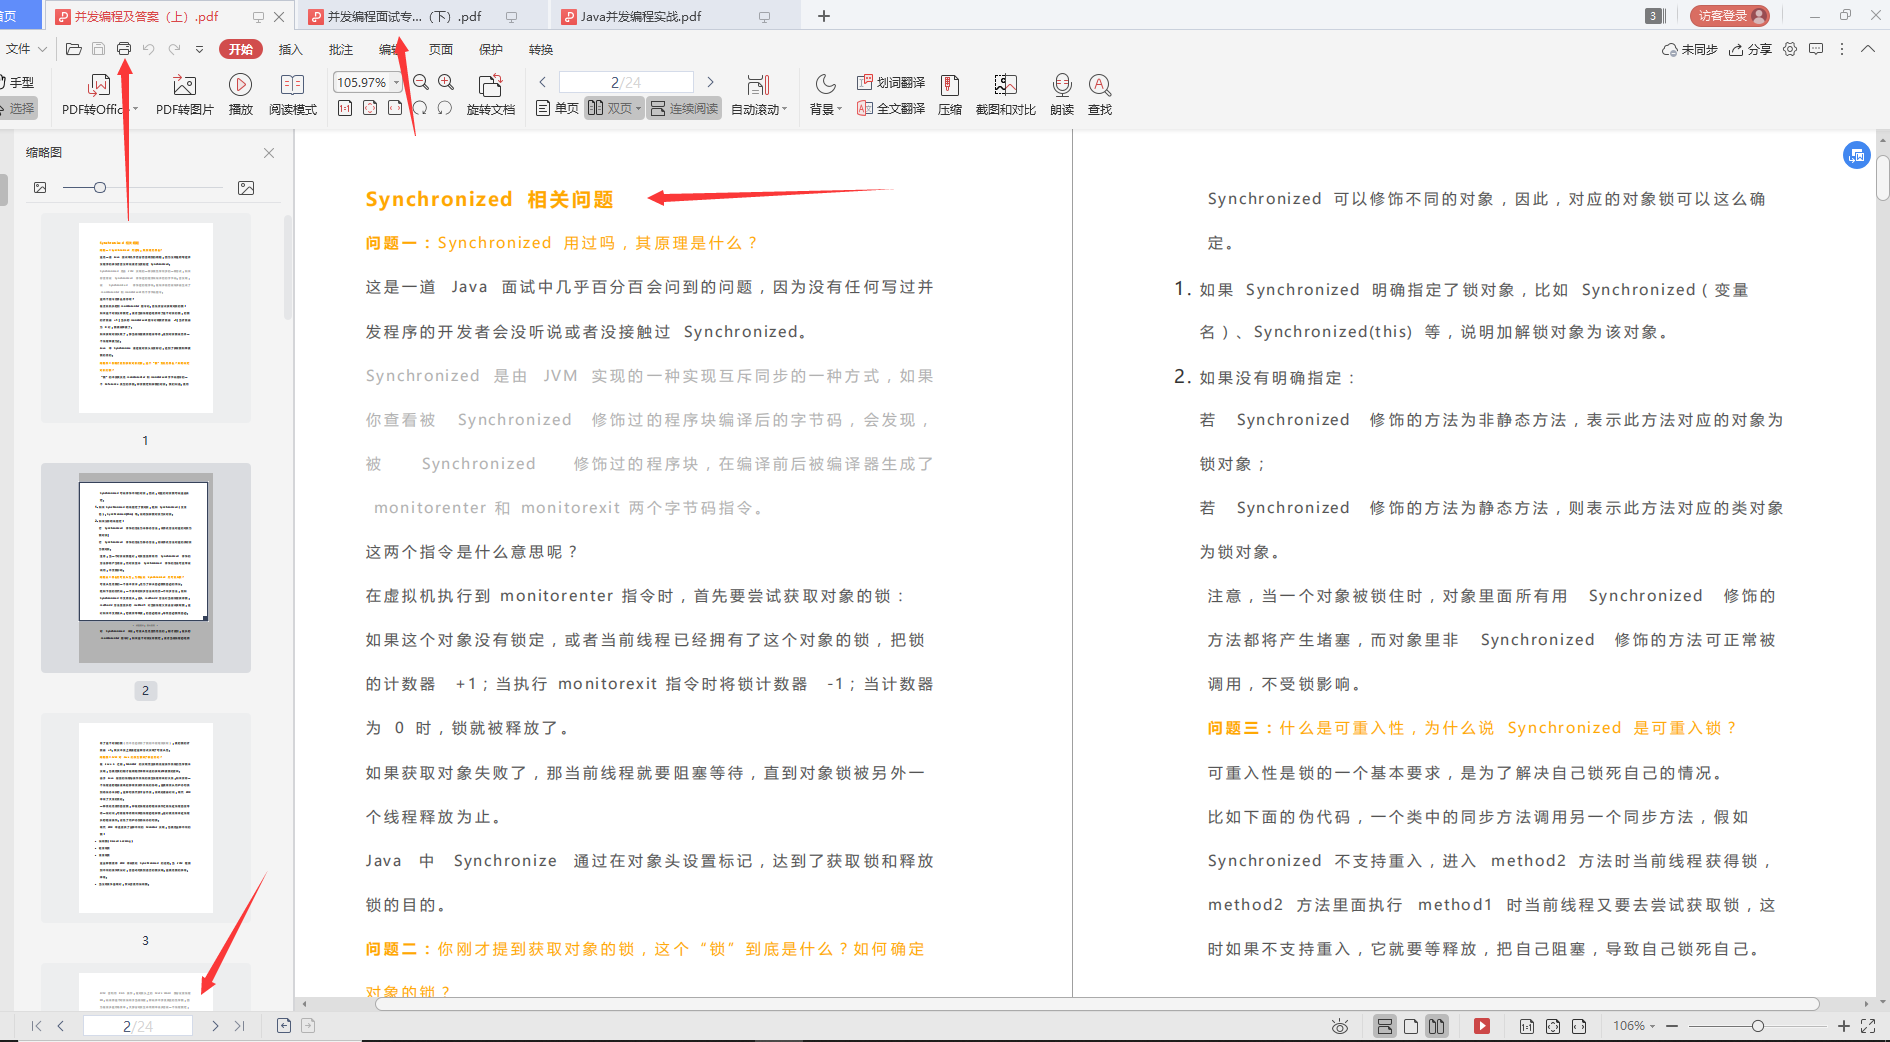Screen dimensions: 1890x1042
Task: Open the PDF转图片 tool
Action: 183,93
